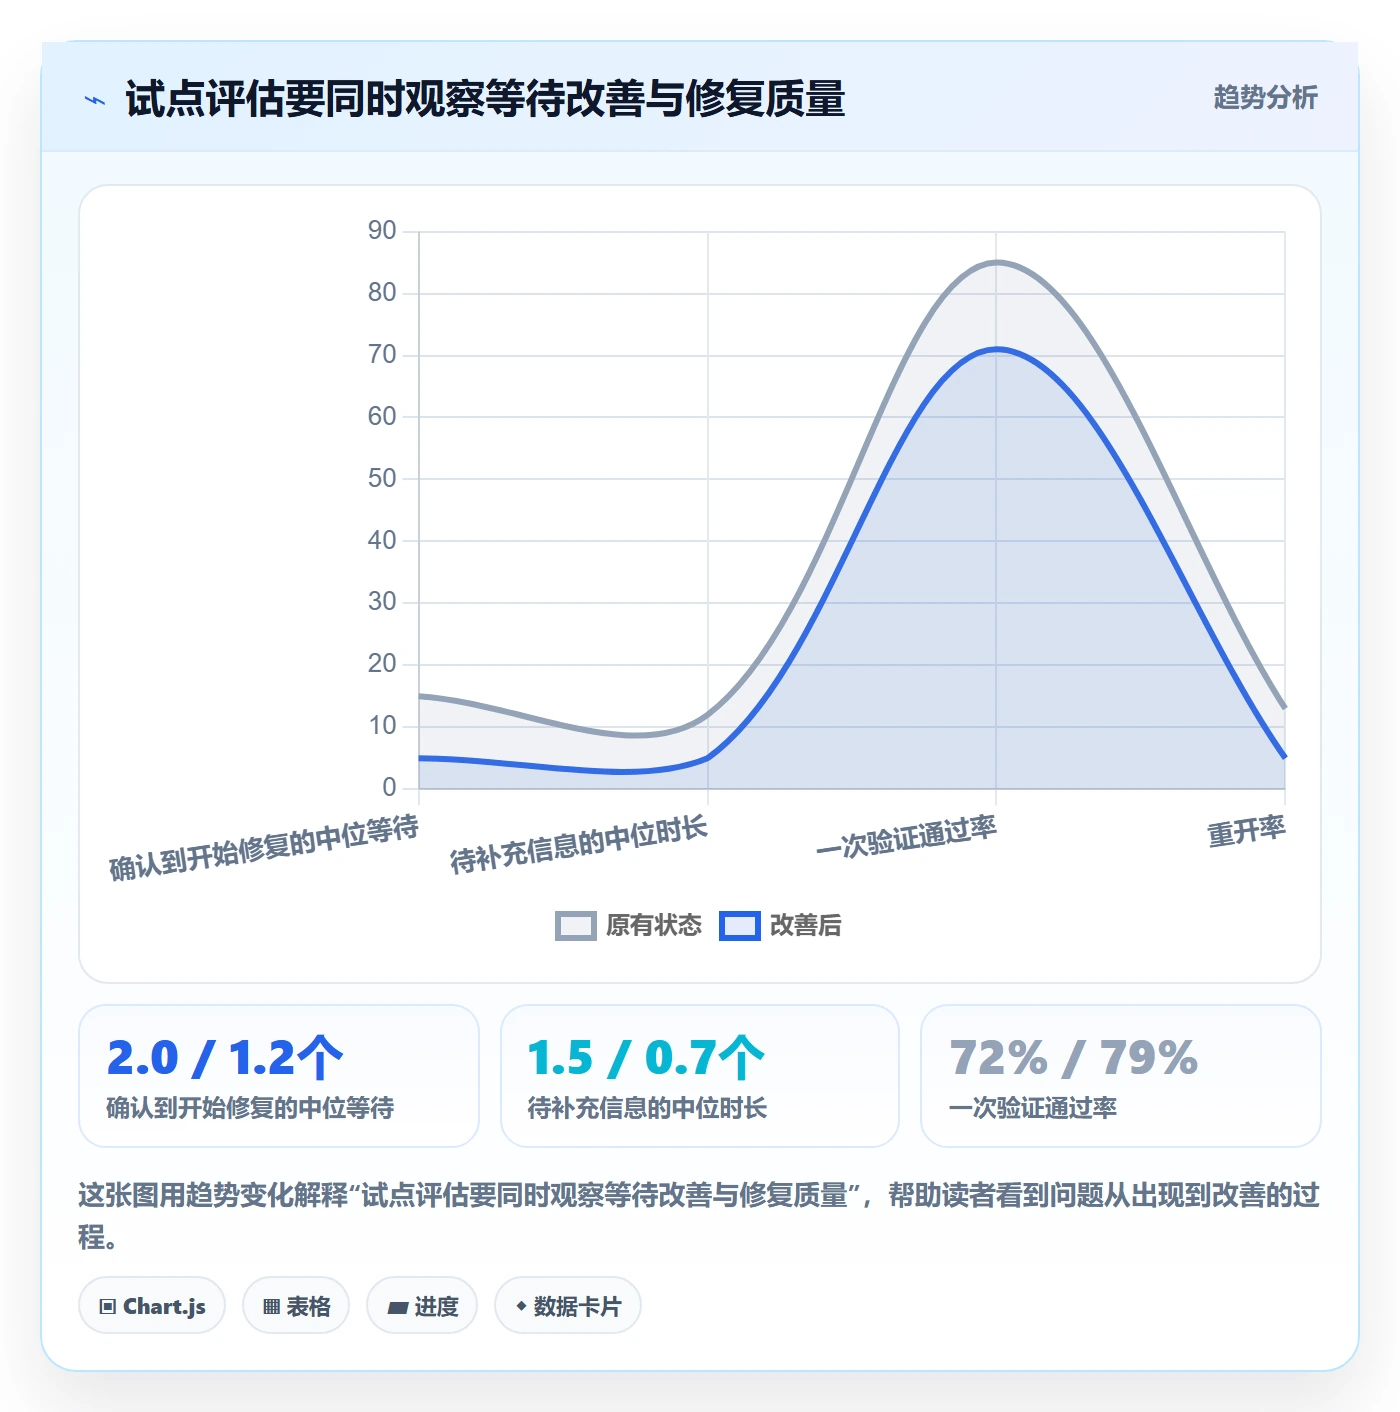The image size is (1400, 1412).
Task: Click 一次验证通过率 card caption
Action: 1033,1108
